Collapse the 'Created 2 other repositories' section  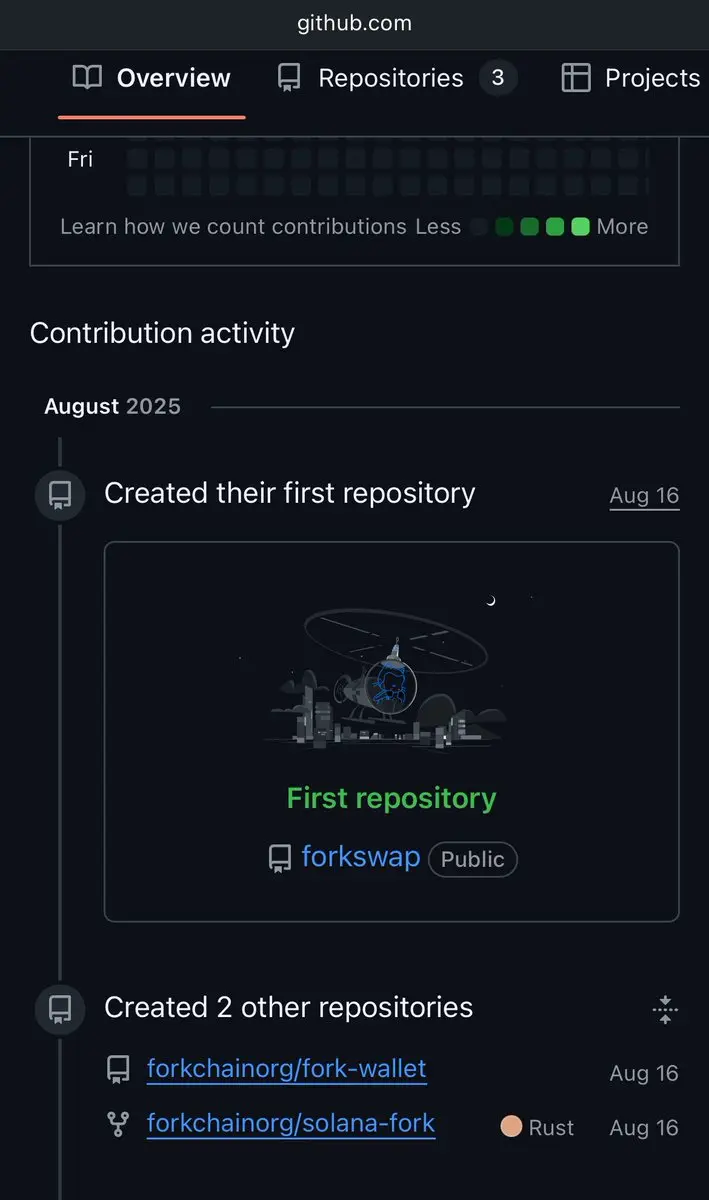pyautogui.click(x=665, y=1009)
